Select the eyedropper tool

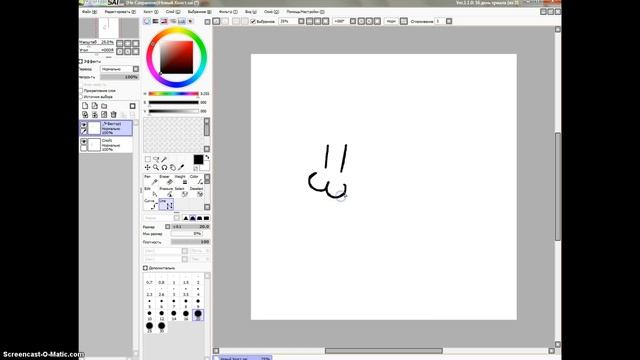click(181, 167)
